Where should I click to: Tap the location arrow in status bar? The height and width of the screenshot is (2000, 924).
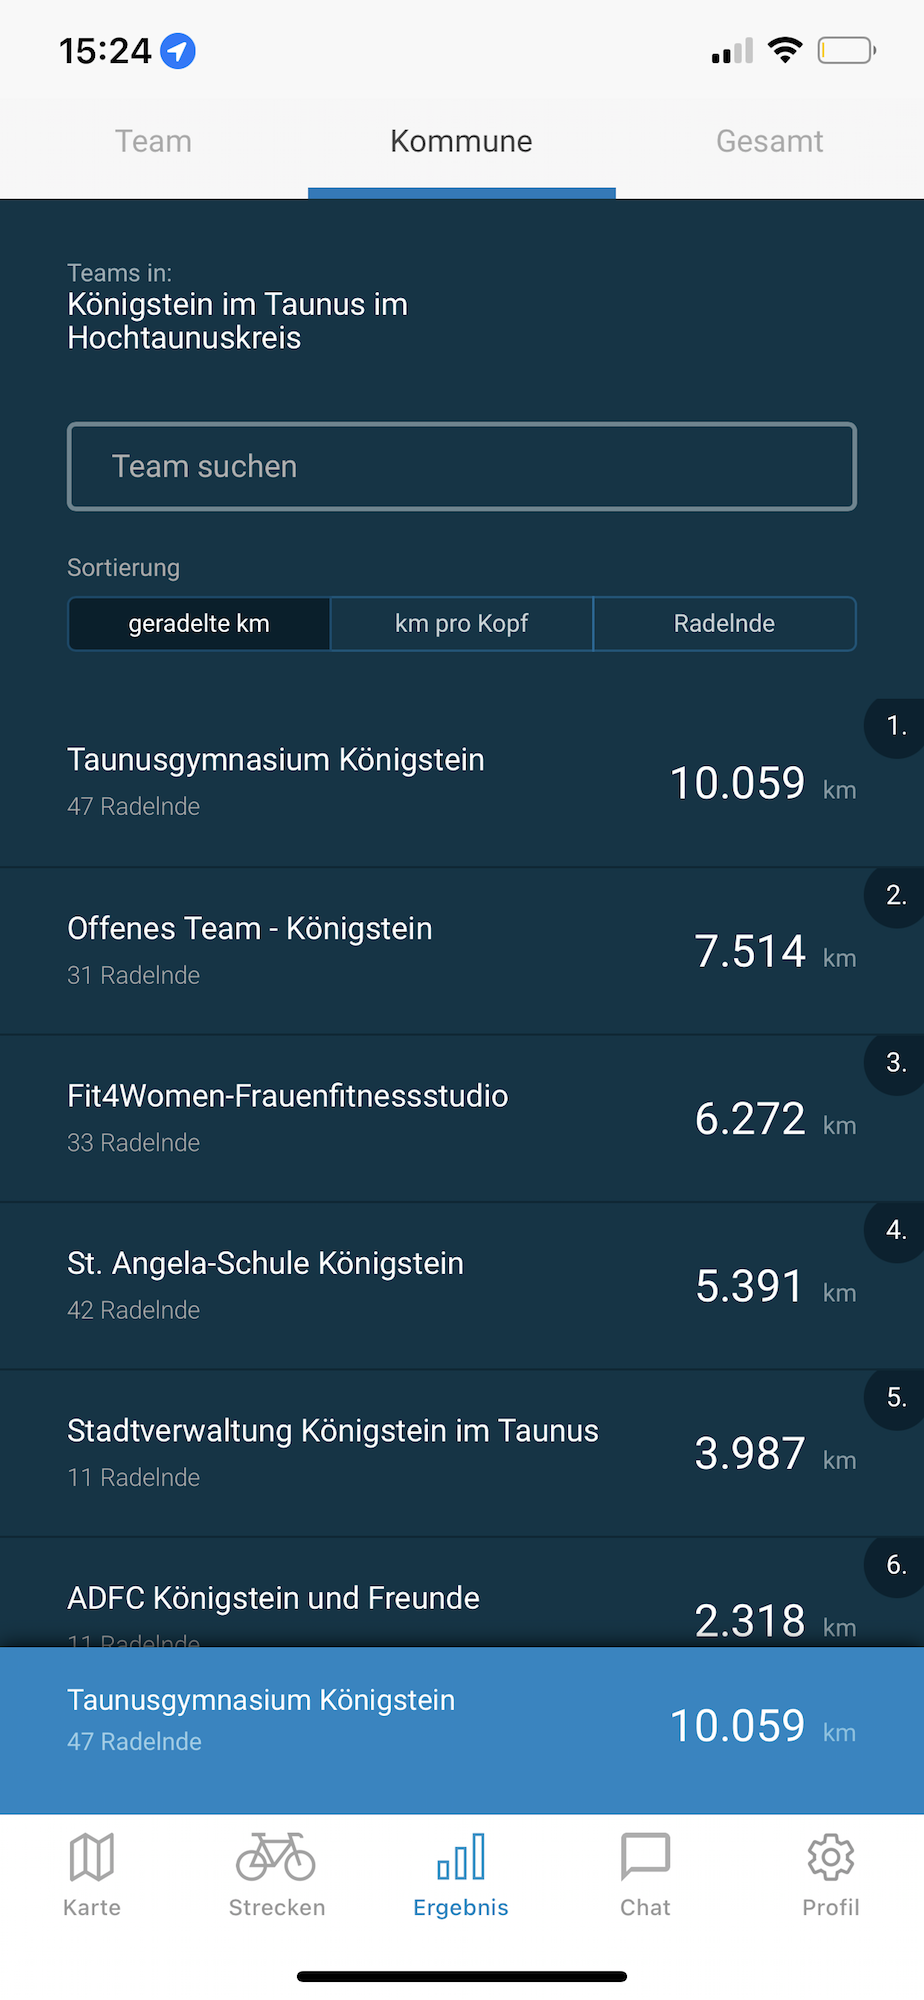pos(179,50)
